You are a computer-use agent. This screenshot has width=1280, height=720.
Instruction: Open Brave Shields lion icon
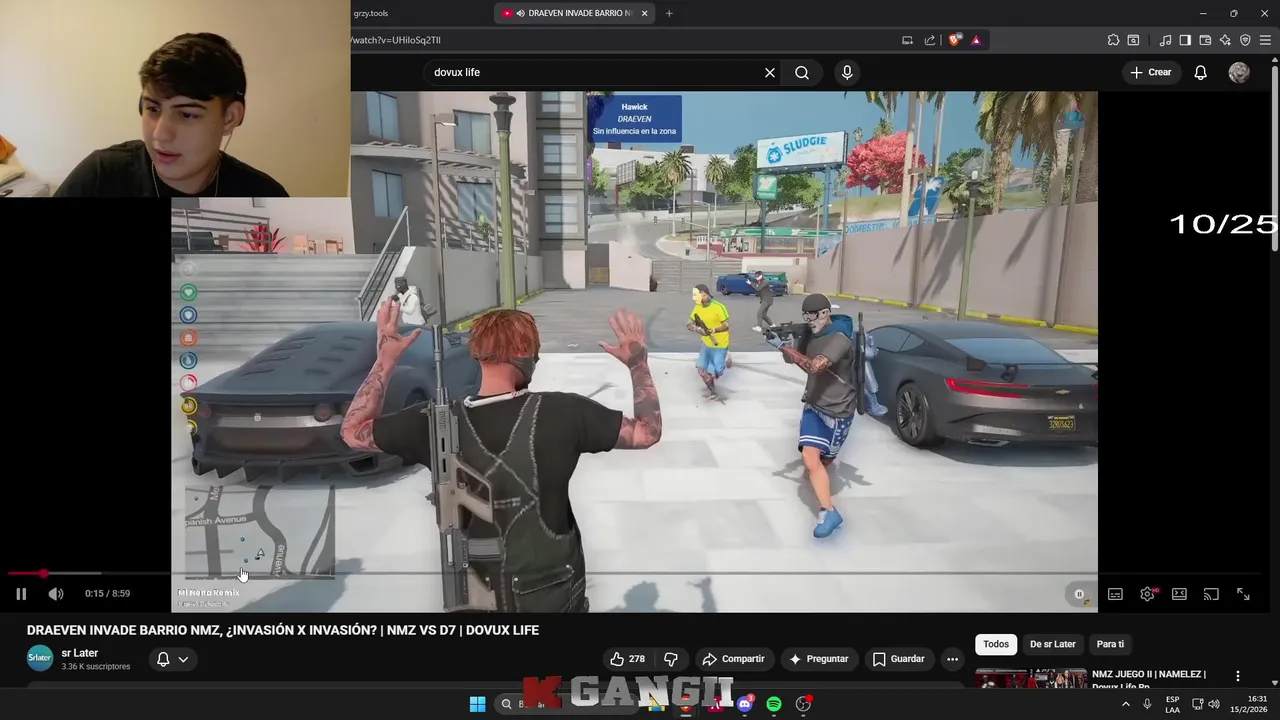(954, 40)
